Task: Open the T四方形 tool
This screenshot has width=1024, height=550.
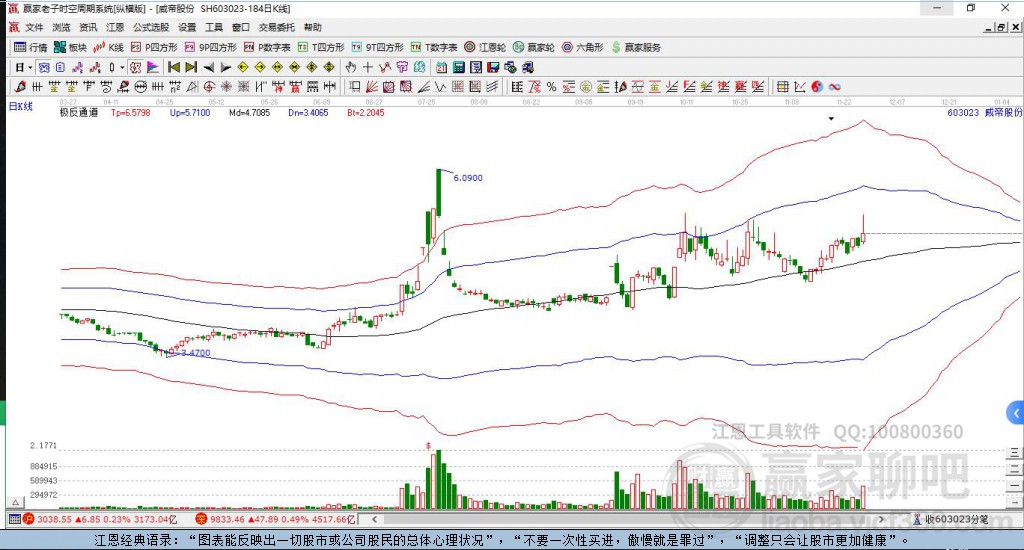Action: pos(321,47)
